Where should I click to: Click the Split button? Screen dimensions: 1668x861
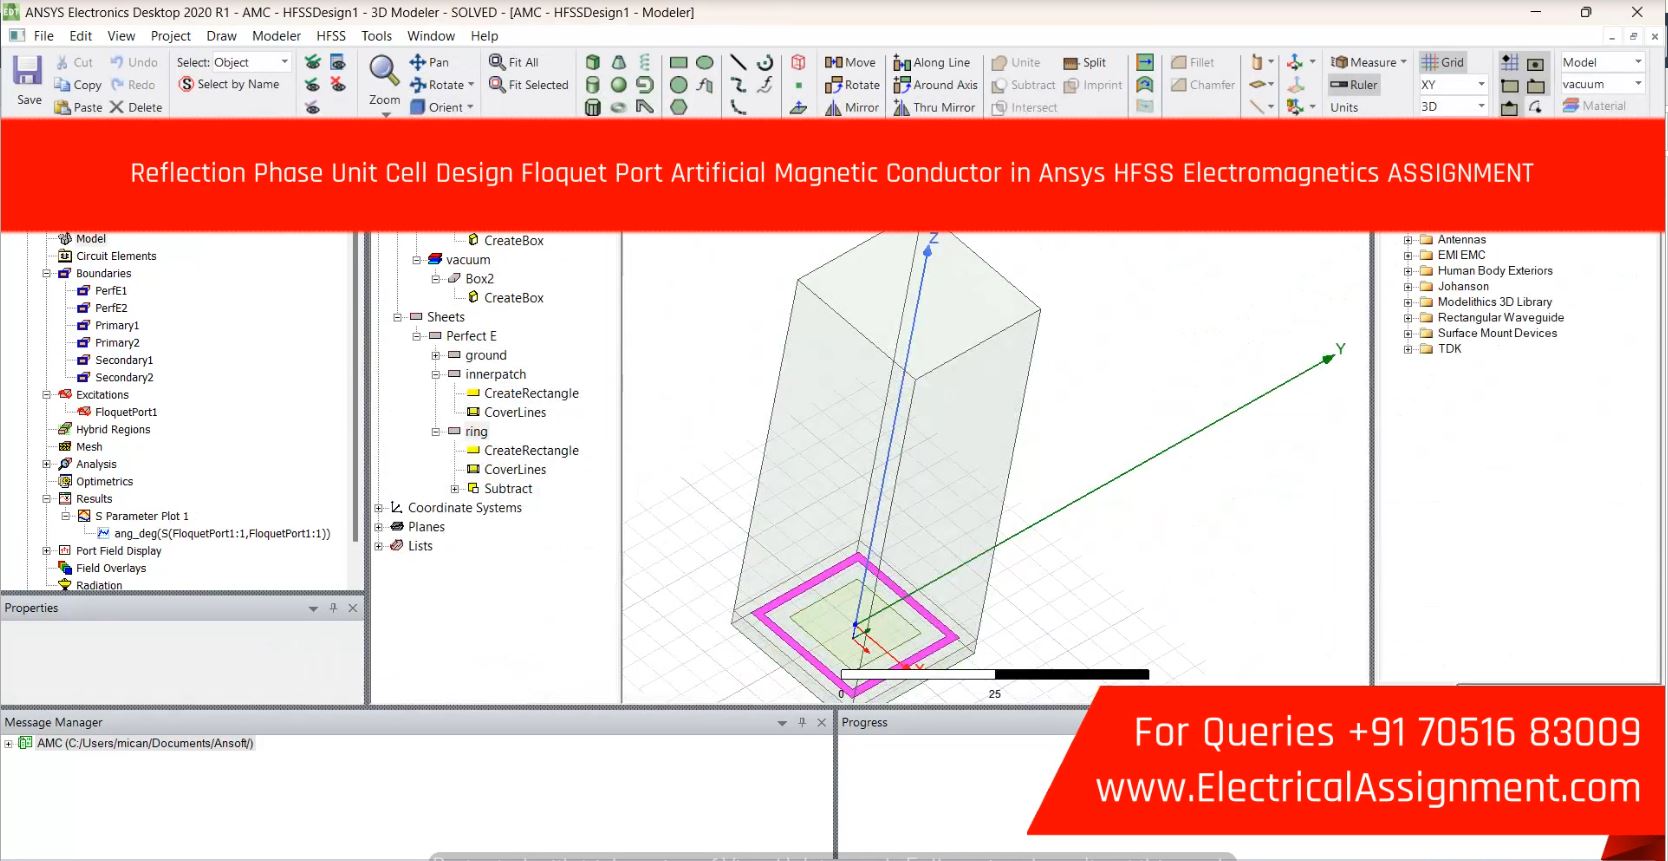[1084, 62]
